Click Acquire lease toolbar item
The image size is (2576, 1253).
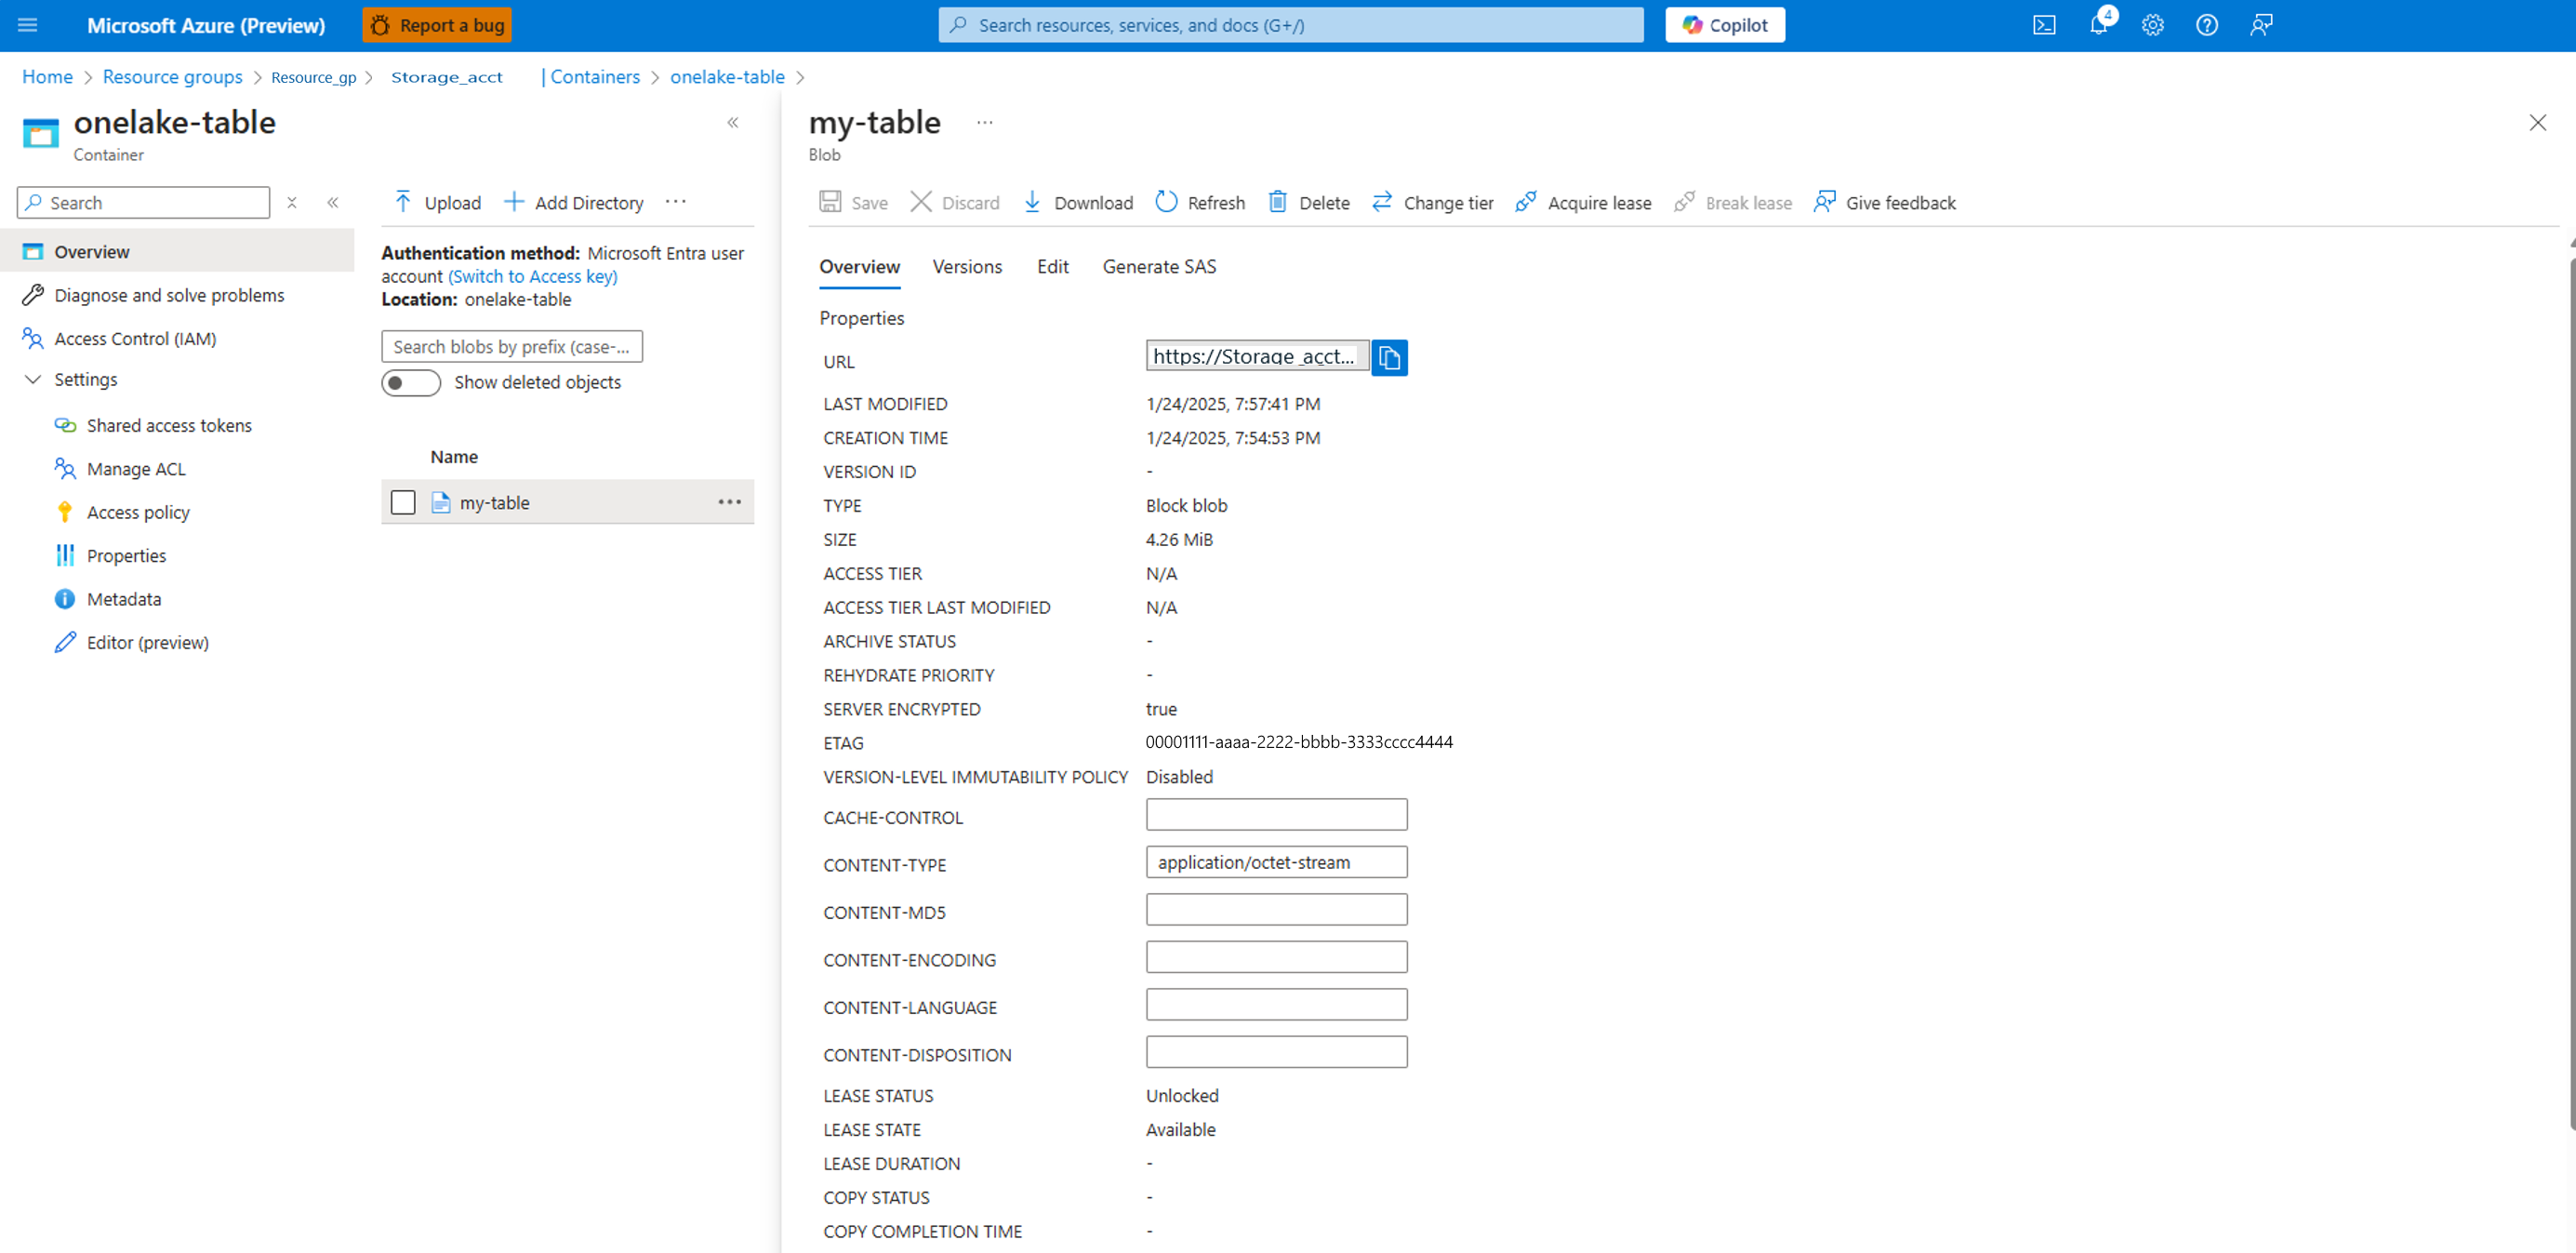pos(1583,202)
